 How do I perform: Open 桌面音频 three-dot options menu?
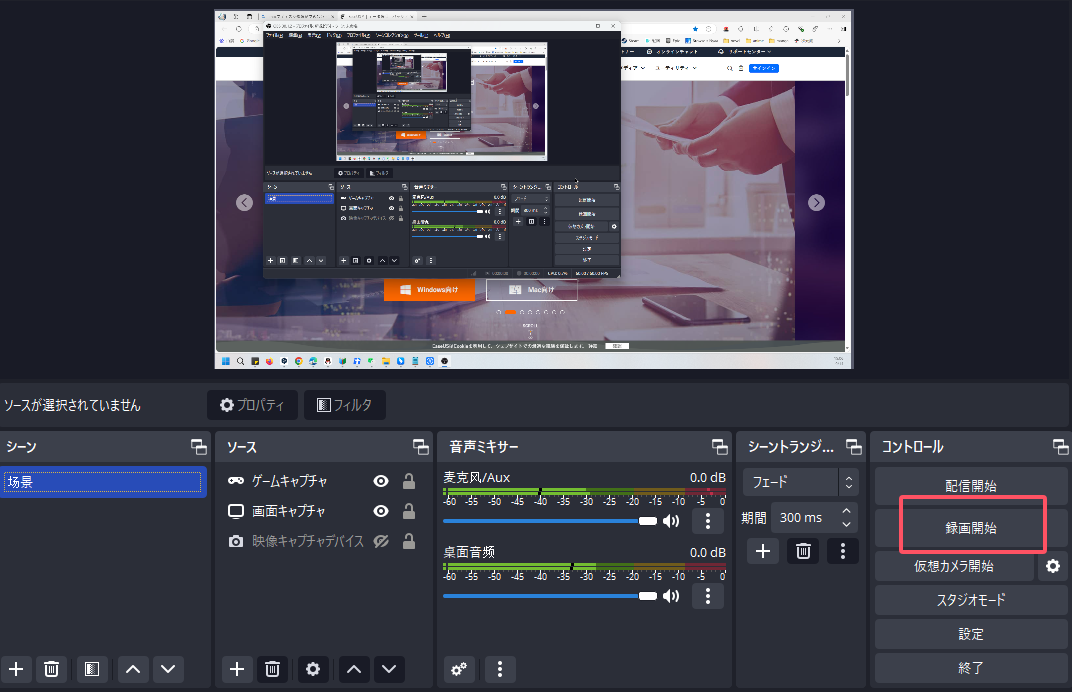[x=708, y=596]
